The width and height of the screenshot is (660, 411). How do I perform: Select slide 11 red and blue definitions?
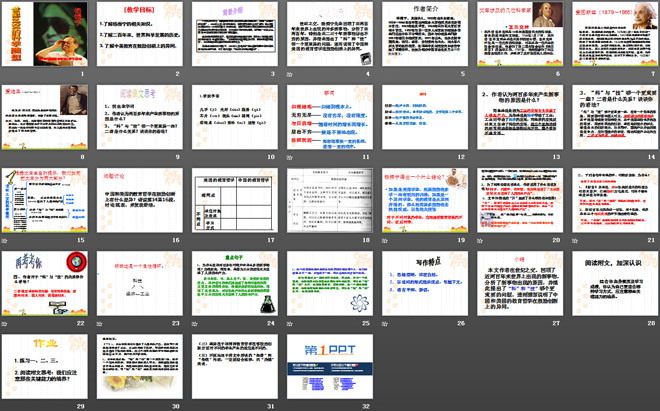pyautogui.click(x=330, y=117)
